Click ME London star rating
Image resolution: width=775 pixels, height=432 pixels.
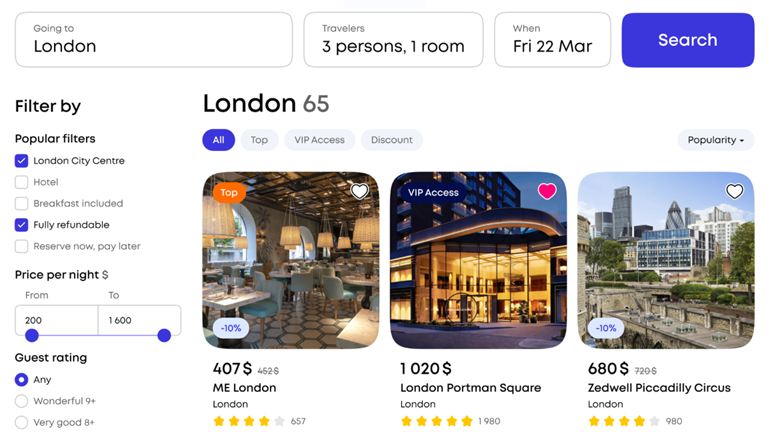[x=249, y=421]
